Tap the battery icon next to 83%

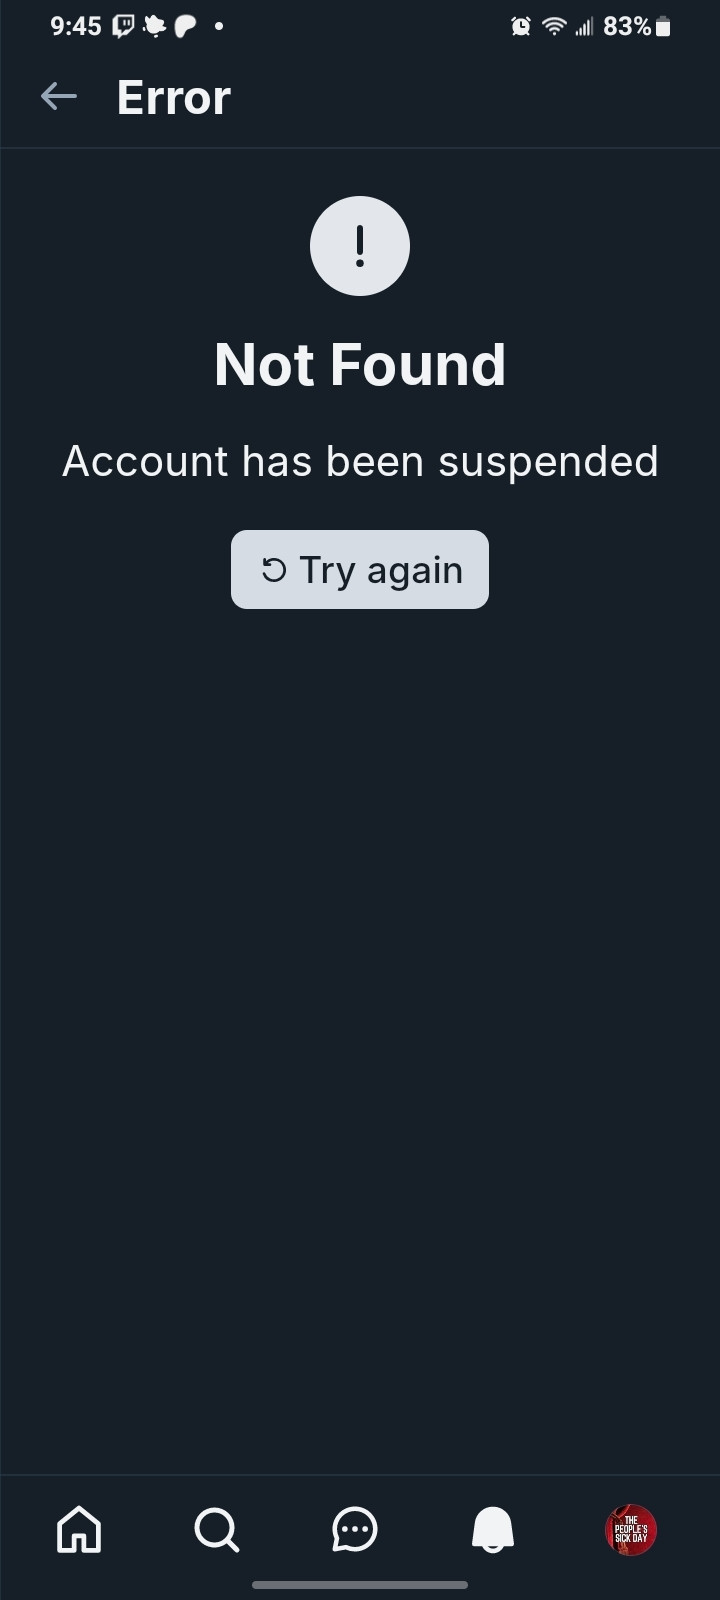pos(663,26)
